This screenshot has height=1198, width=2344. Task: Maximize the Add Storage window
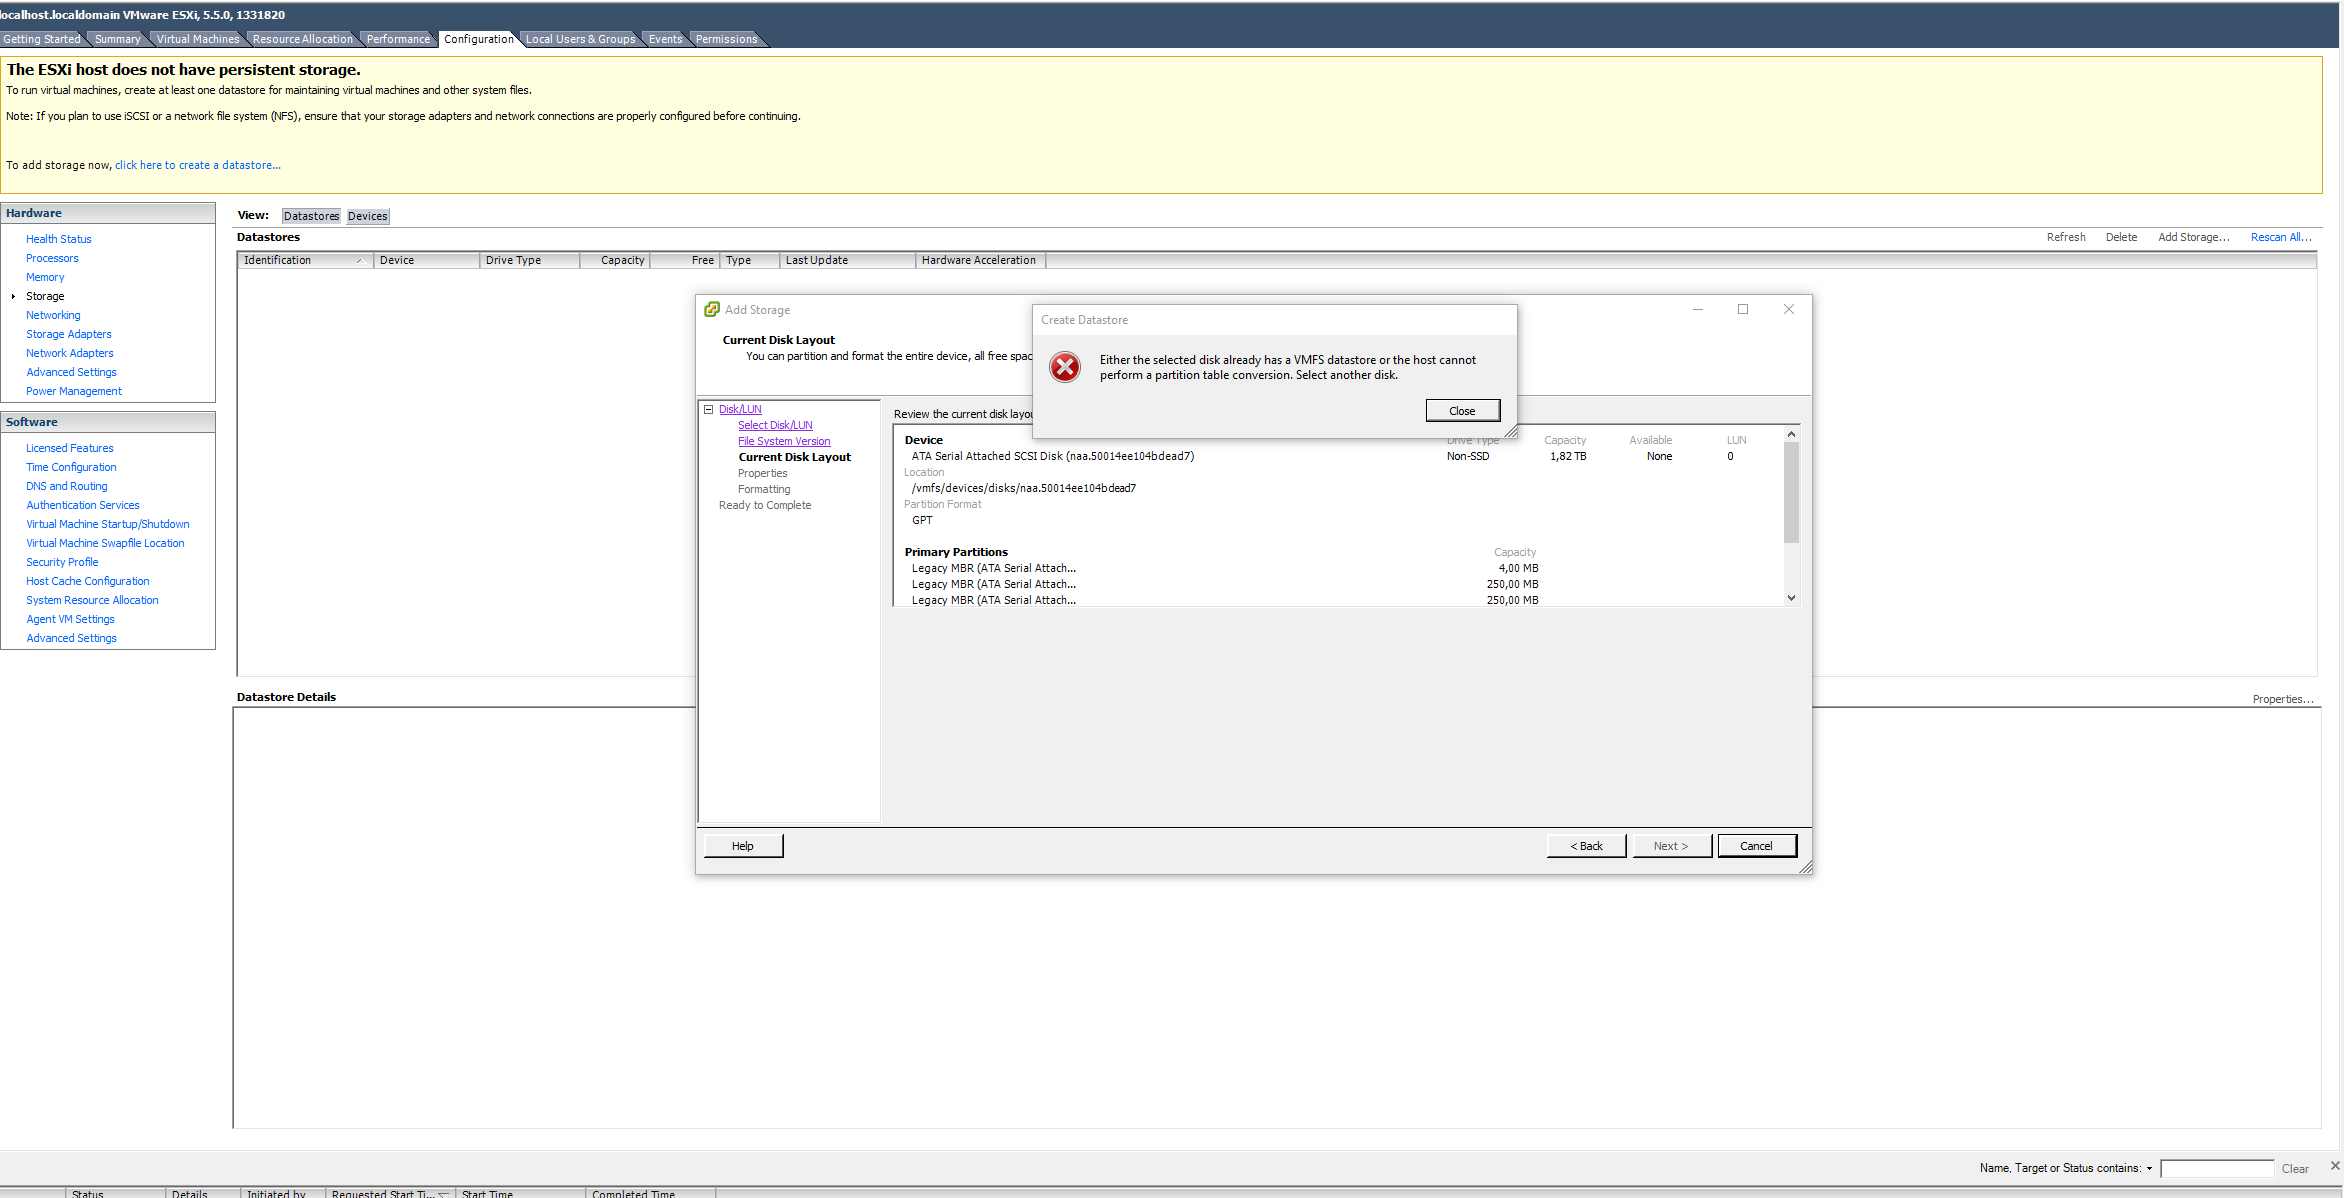pyautogui.click(x=1743, y=310)
